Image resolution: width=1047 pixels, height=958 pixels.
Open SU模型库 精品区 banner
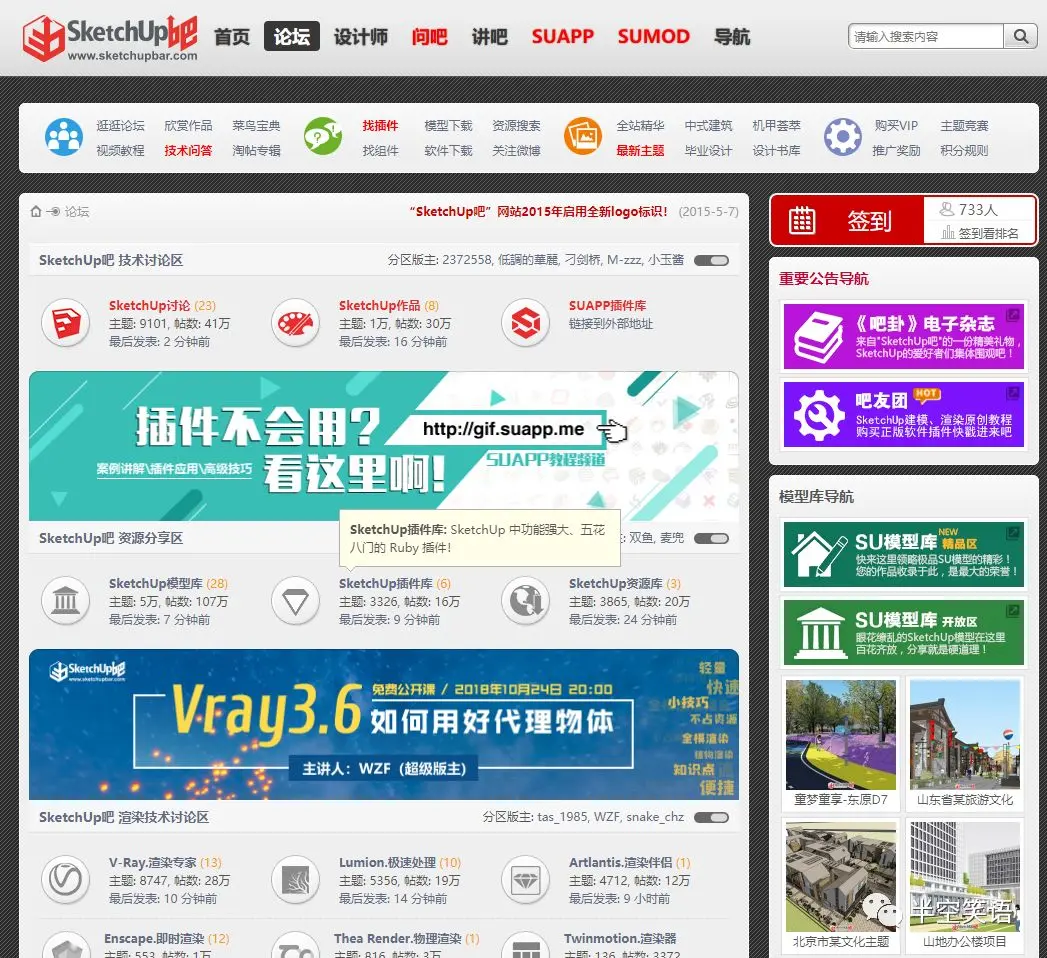(903, 555)
